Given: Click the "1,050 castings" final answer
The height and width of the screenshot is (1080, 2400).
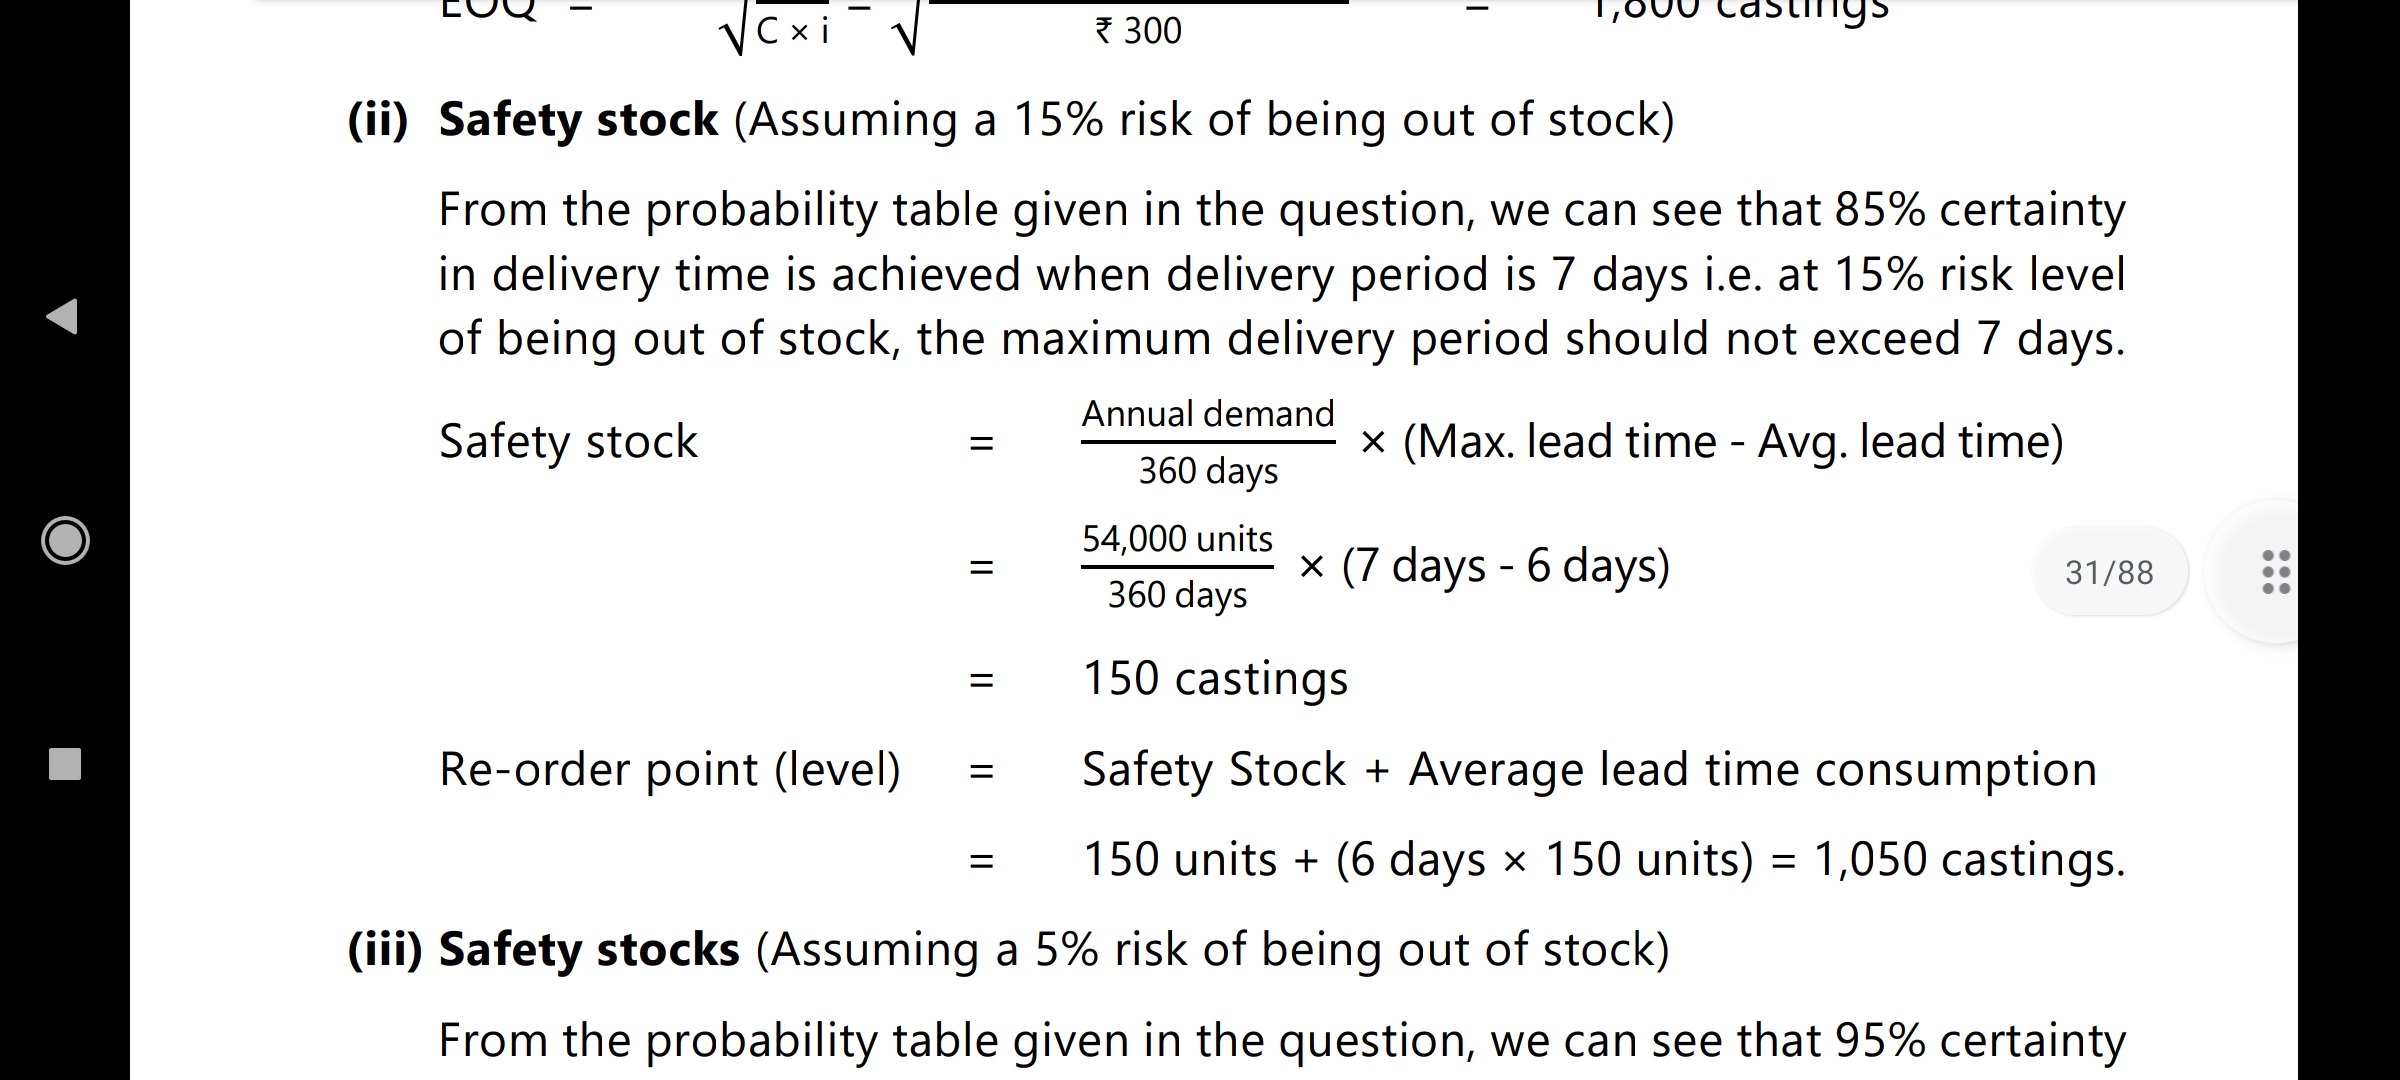Looking at the screenshot, I should point(1968,860).
